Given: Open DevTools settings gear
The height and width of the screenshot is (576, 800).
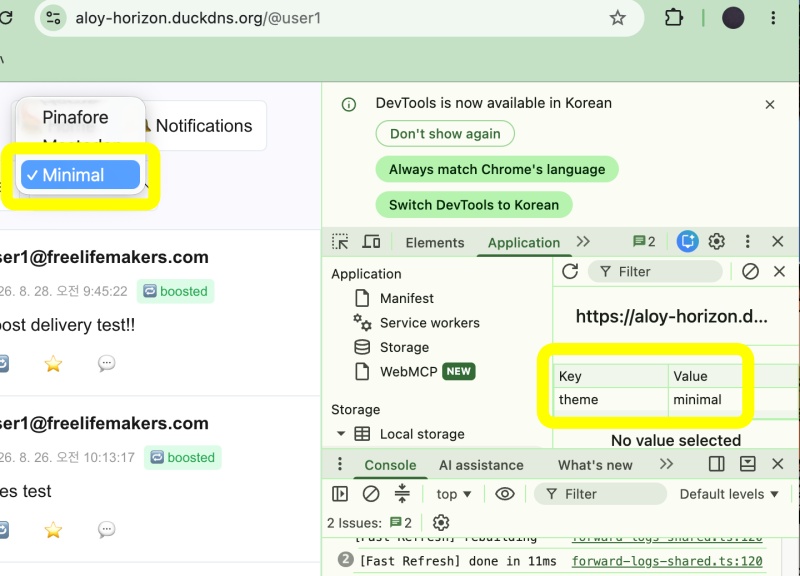Looking at the screenshot, I should 716,241.
